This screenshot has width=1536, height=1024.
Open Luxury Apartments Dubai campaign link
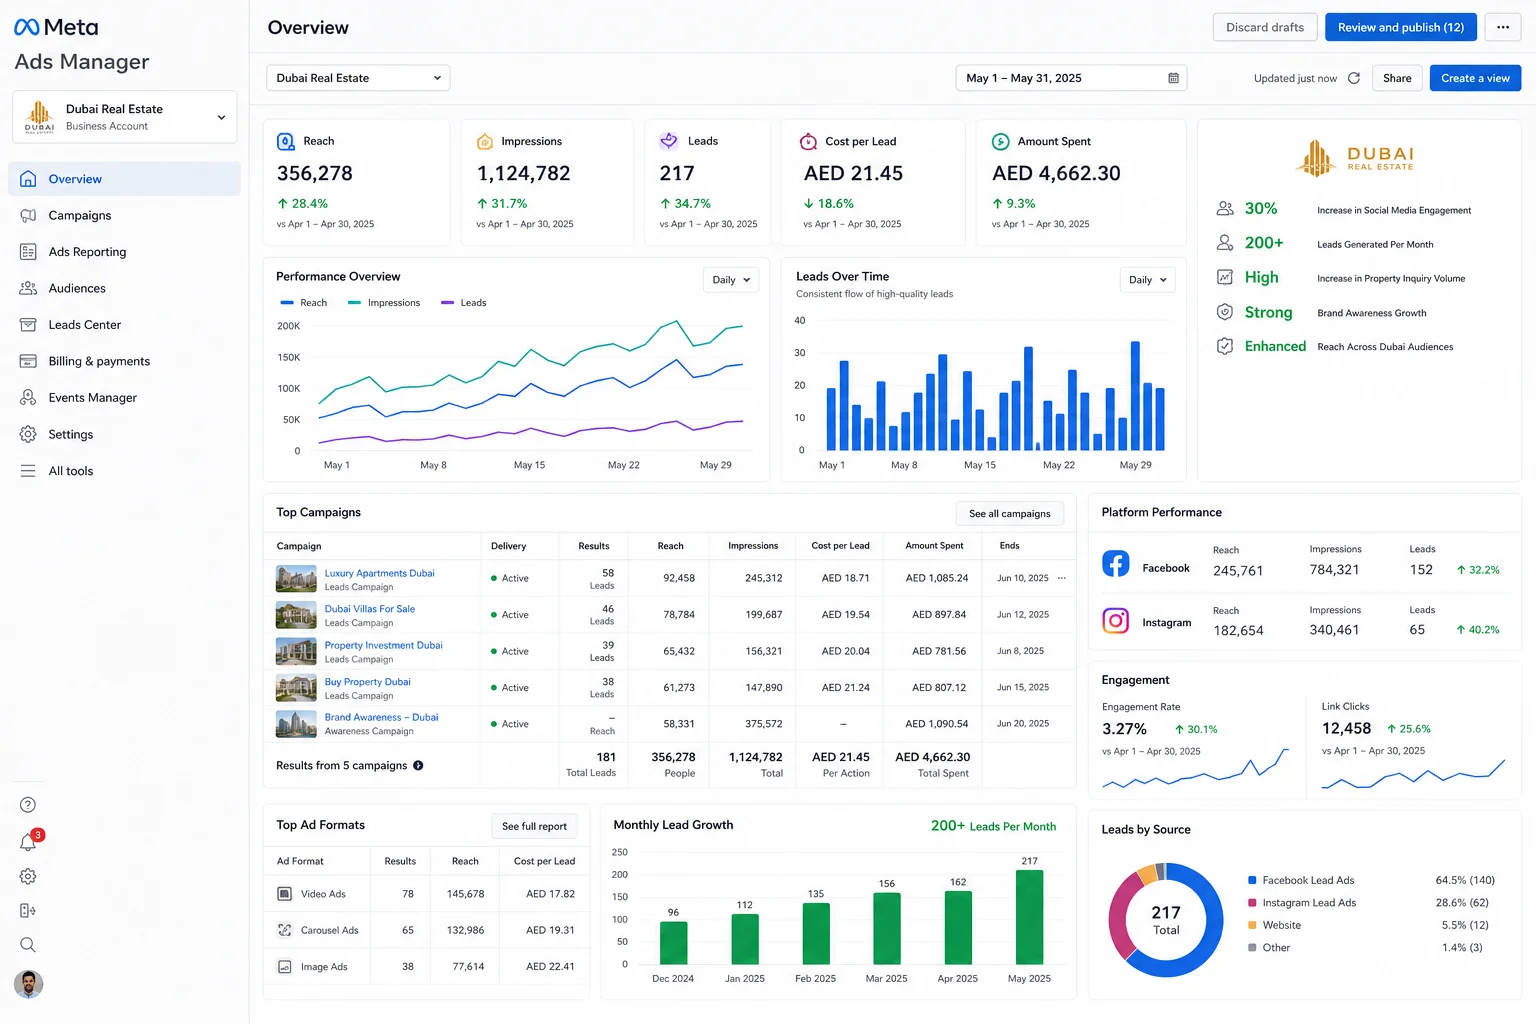click(380, 573)
